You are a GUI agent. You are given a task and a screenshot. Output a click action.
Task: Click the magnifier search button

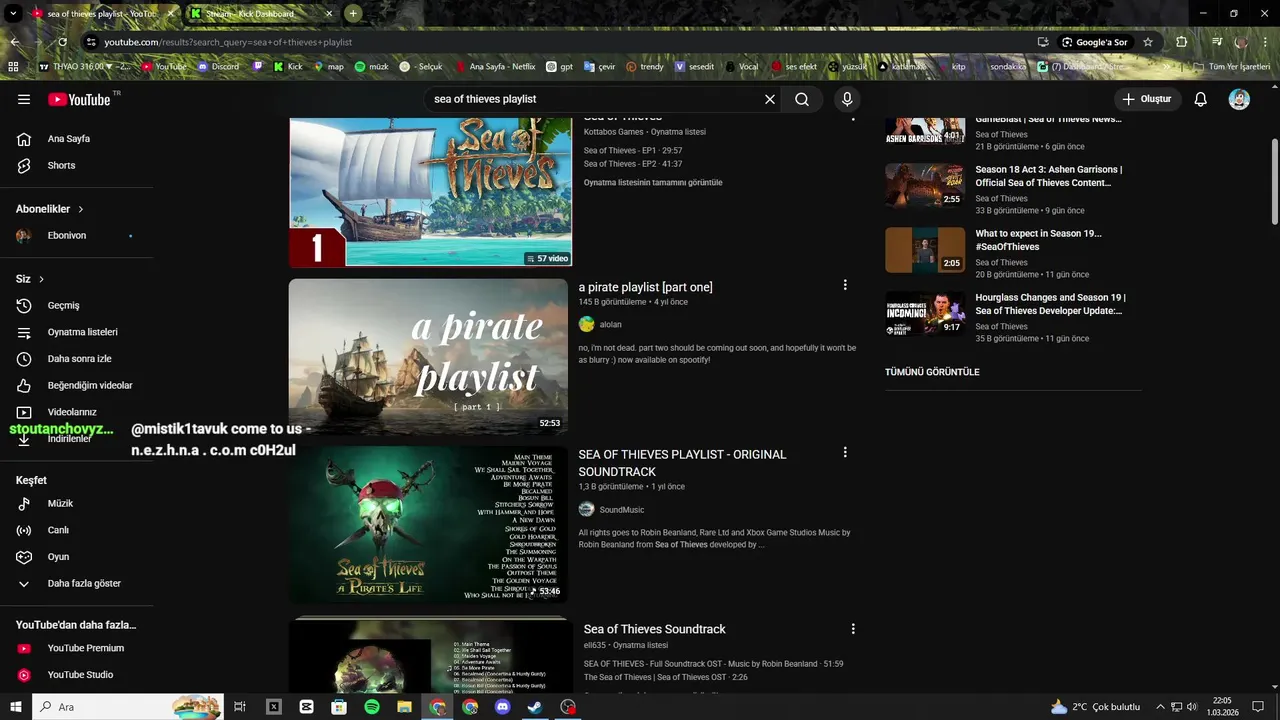pyautogui.click(x=802, y=99)
